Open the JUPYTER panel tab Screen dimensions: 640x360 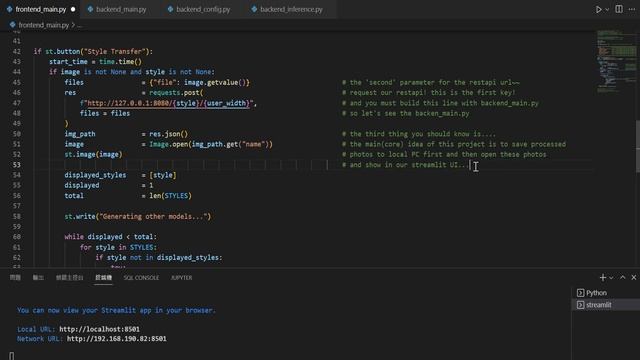pyautogui.click(x=181, y=278)
